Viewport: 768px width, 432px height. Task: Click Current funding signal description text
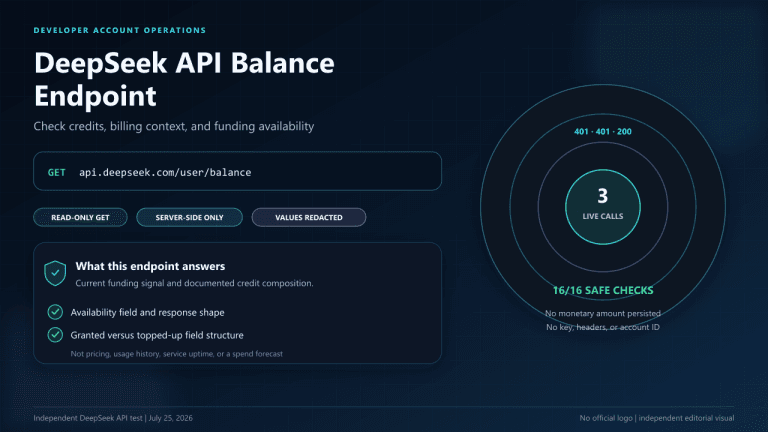click(194, 283)
